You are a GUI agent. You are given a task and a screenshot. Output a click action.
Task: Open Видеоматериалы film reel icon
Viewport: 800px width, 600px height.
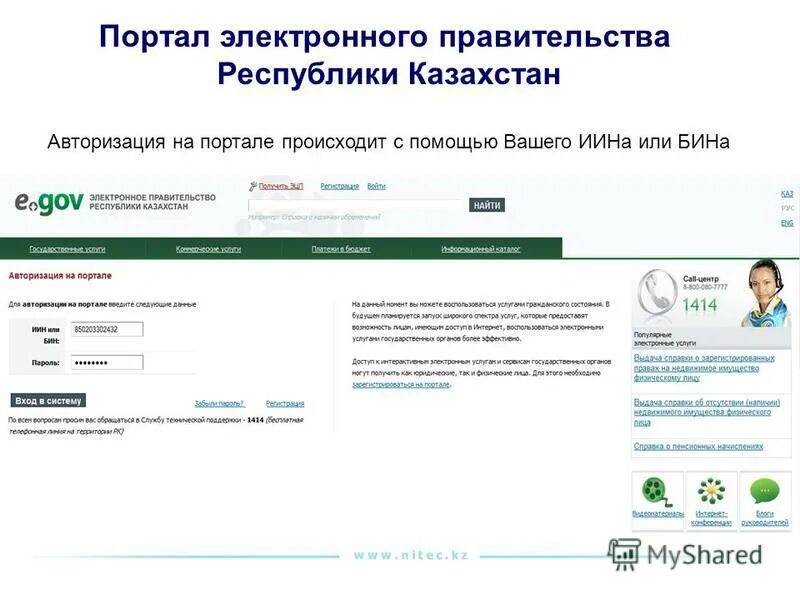(654, 490)
